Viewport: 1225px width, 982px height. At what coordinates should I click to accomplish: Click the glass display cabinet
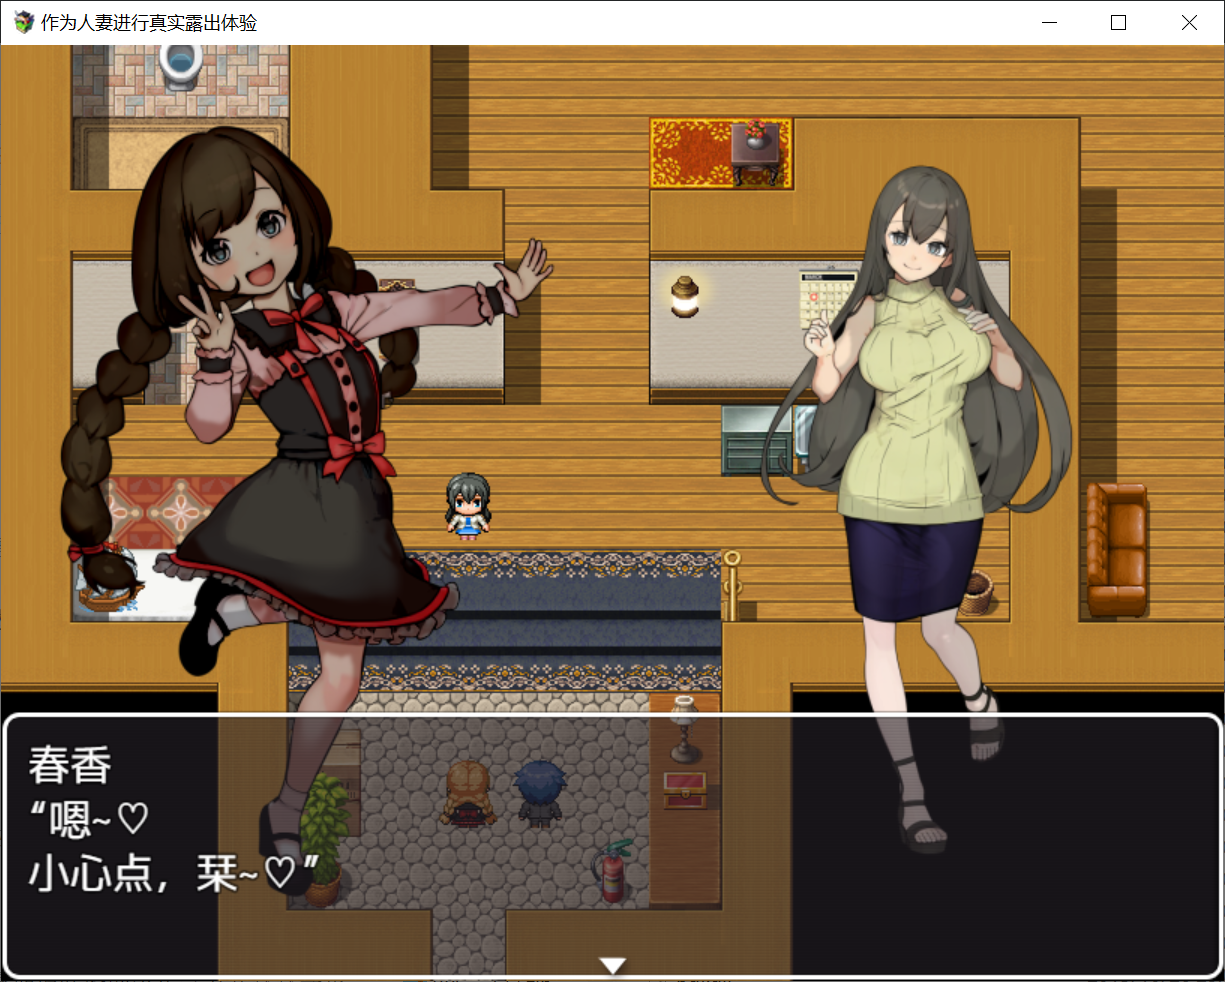(757, 440)
